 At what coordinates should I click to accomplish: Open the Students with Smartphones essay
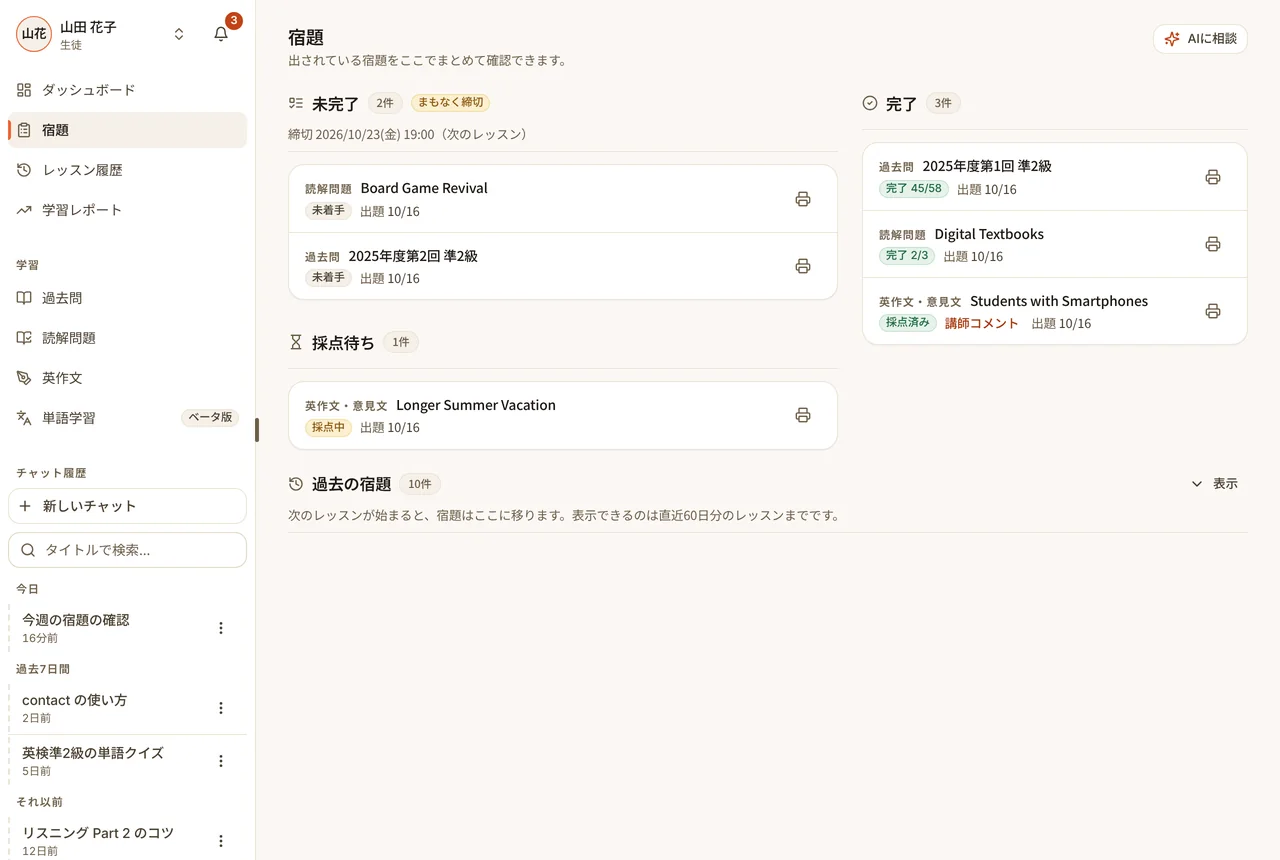coord(1055,311)
